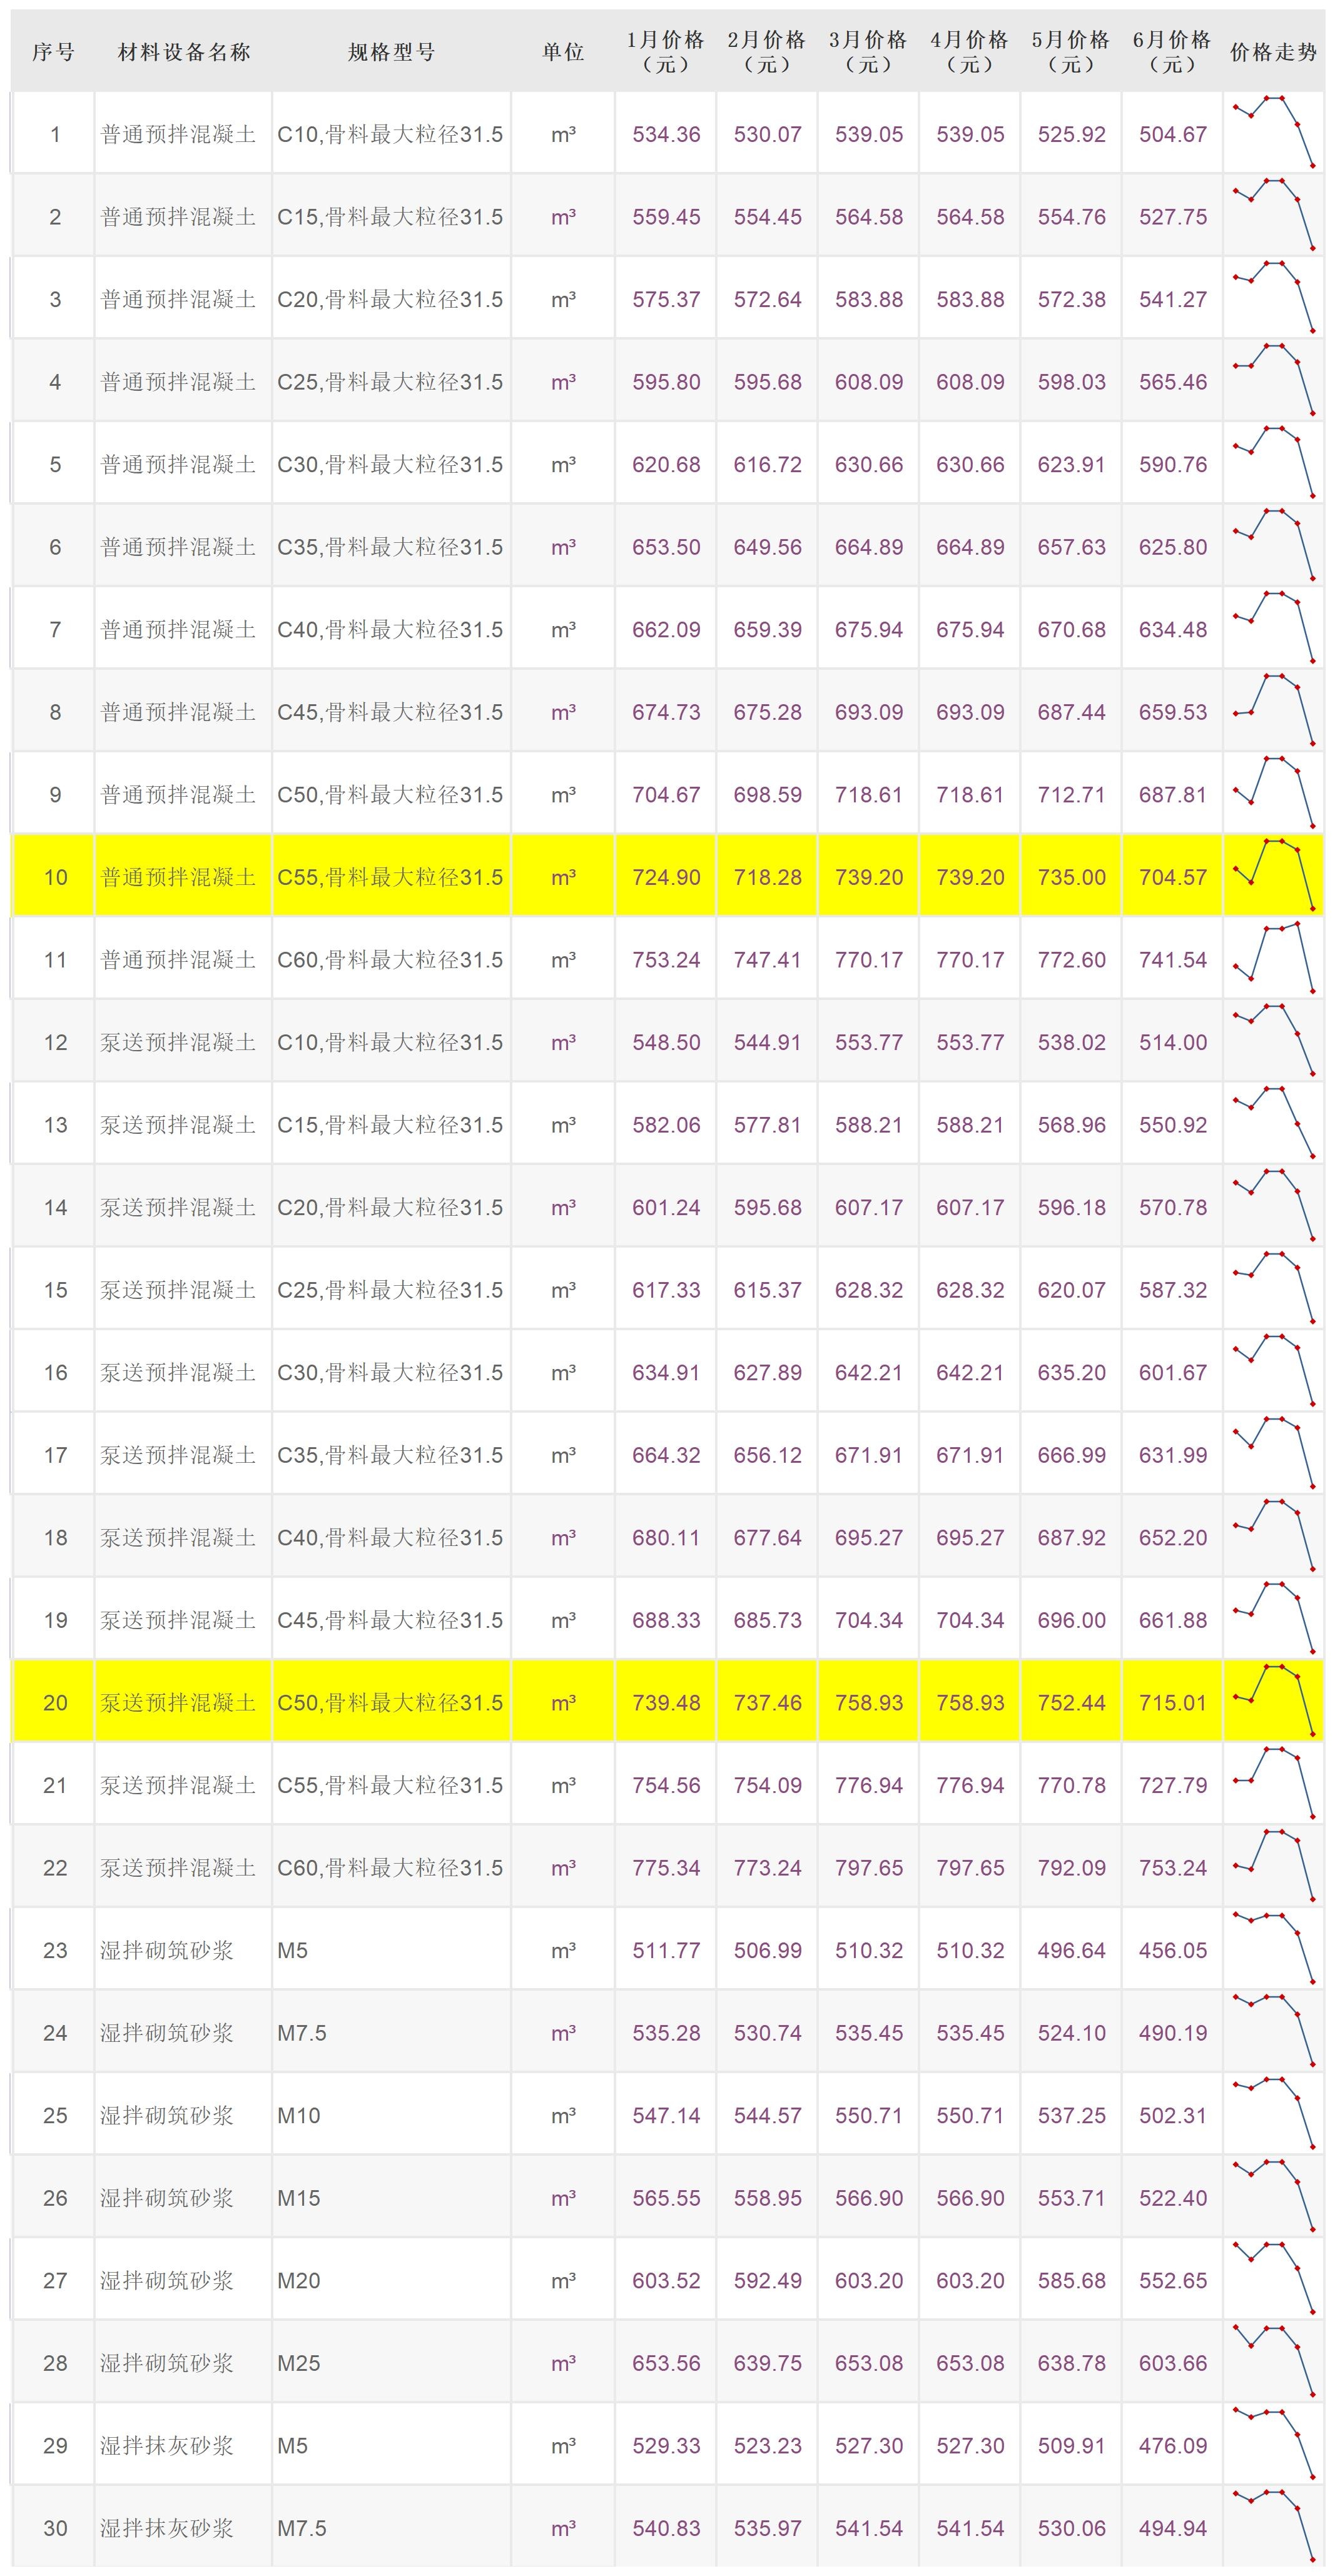Viewport: 1335px width, 2576px height.
Task: Click the price 476.09 in row 29
Action: [x=1172, y=2445]
